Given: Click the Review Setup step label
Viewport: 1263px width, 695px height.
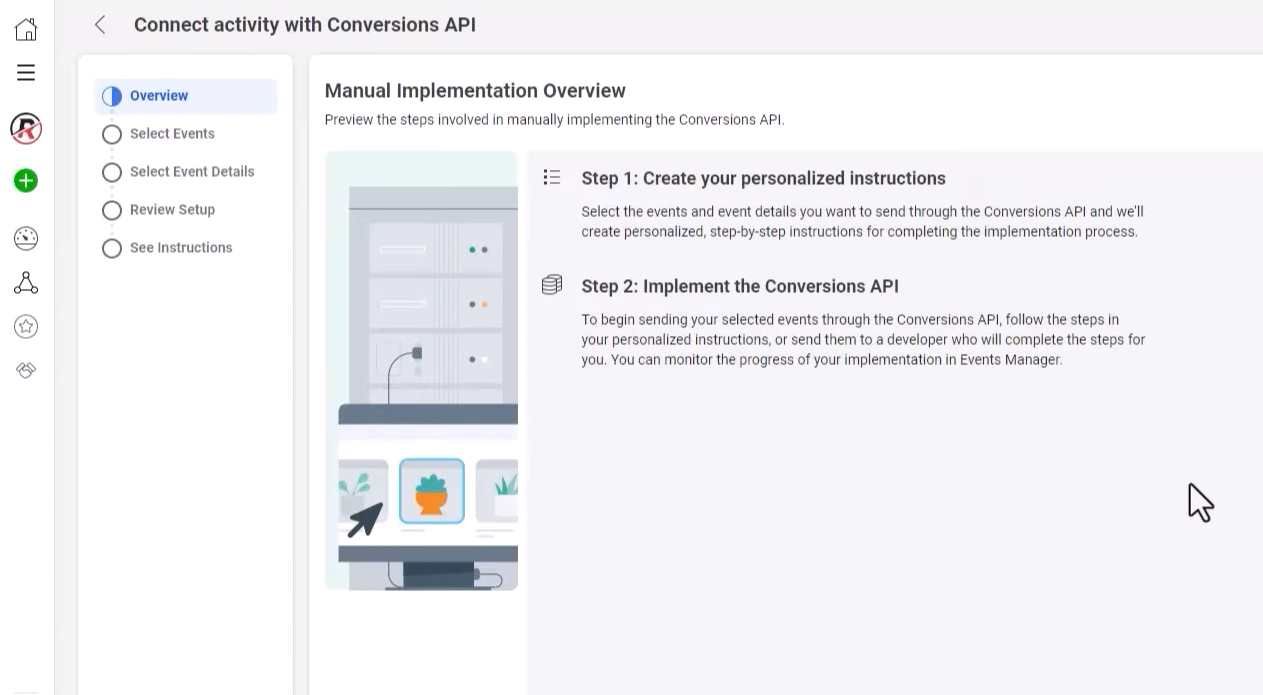Looking at the screenshot, I should pyautogui.click(x=172, y=210).
